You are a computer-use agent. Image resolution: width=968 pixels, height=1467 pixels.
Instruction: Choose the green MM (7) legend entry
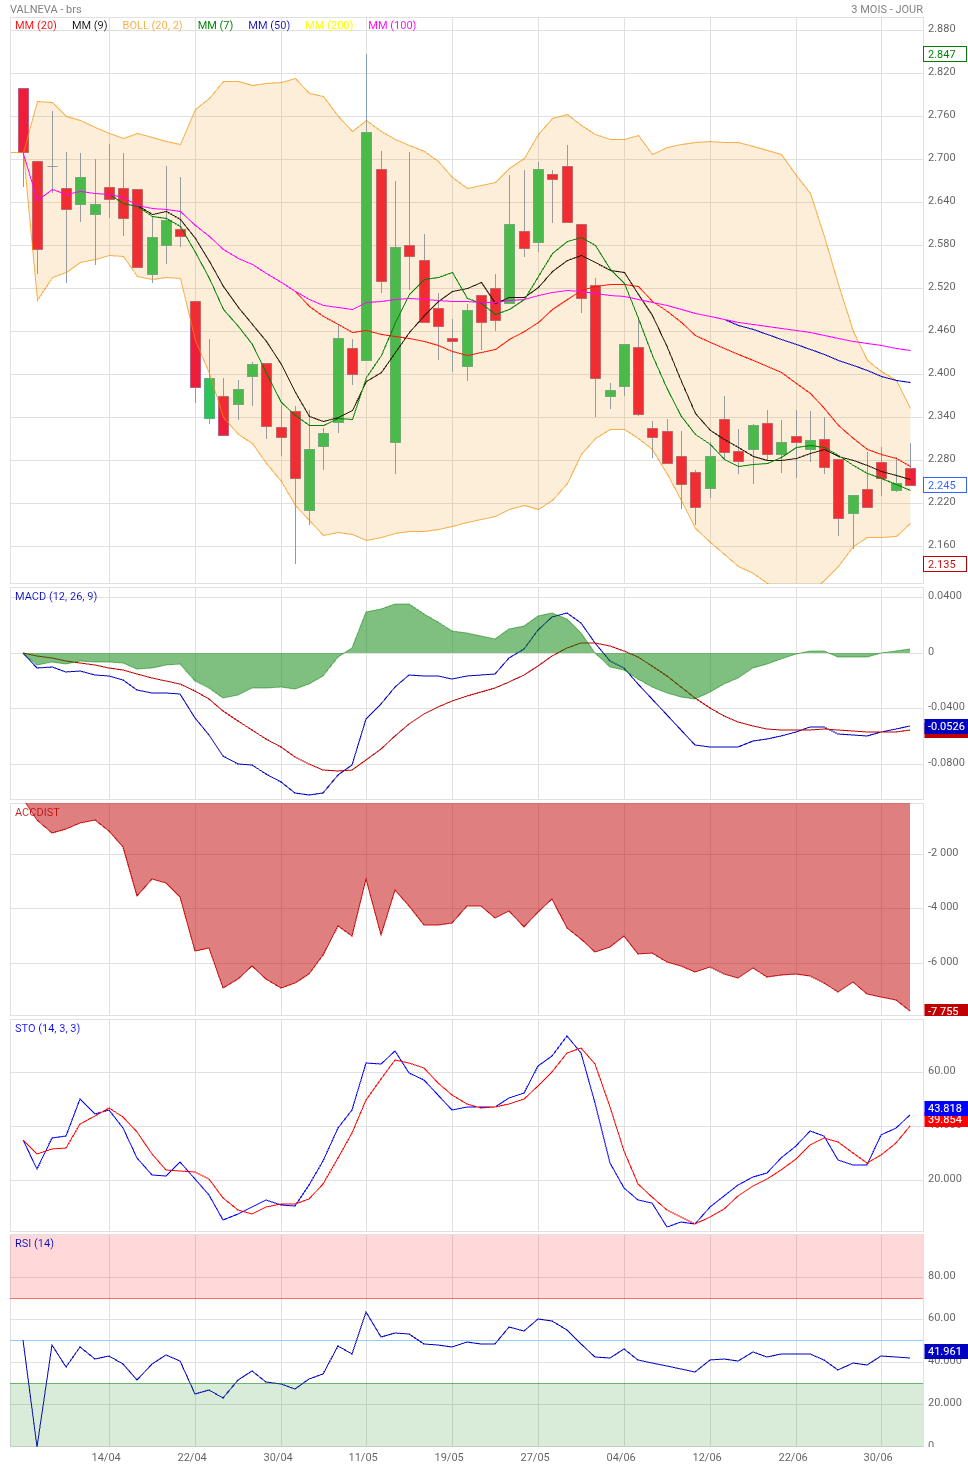pos(215,25)
